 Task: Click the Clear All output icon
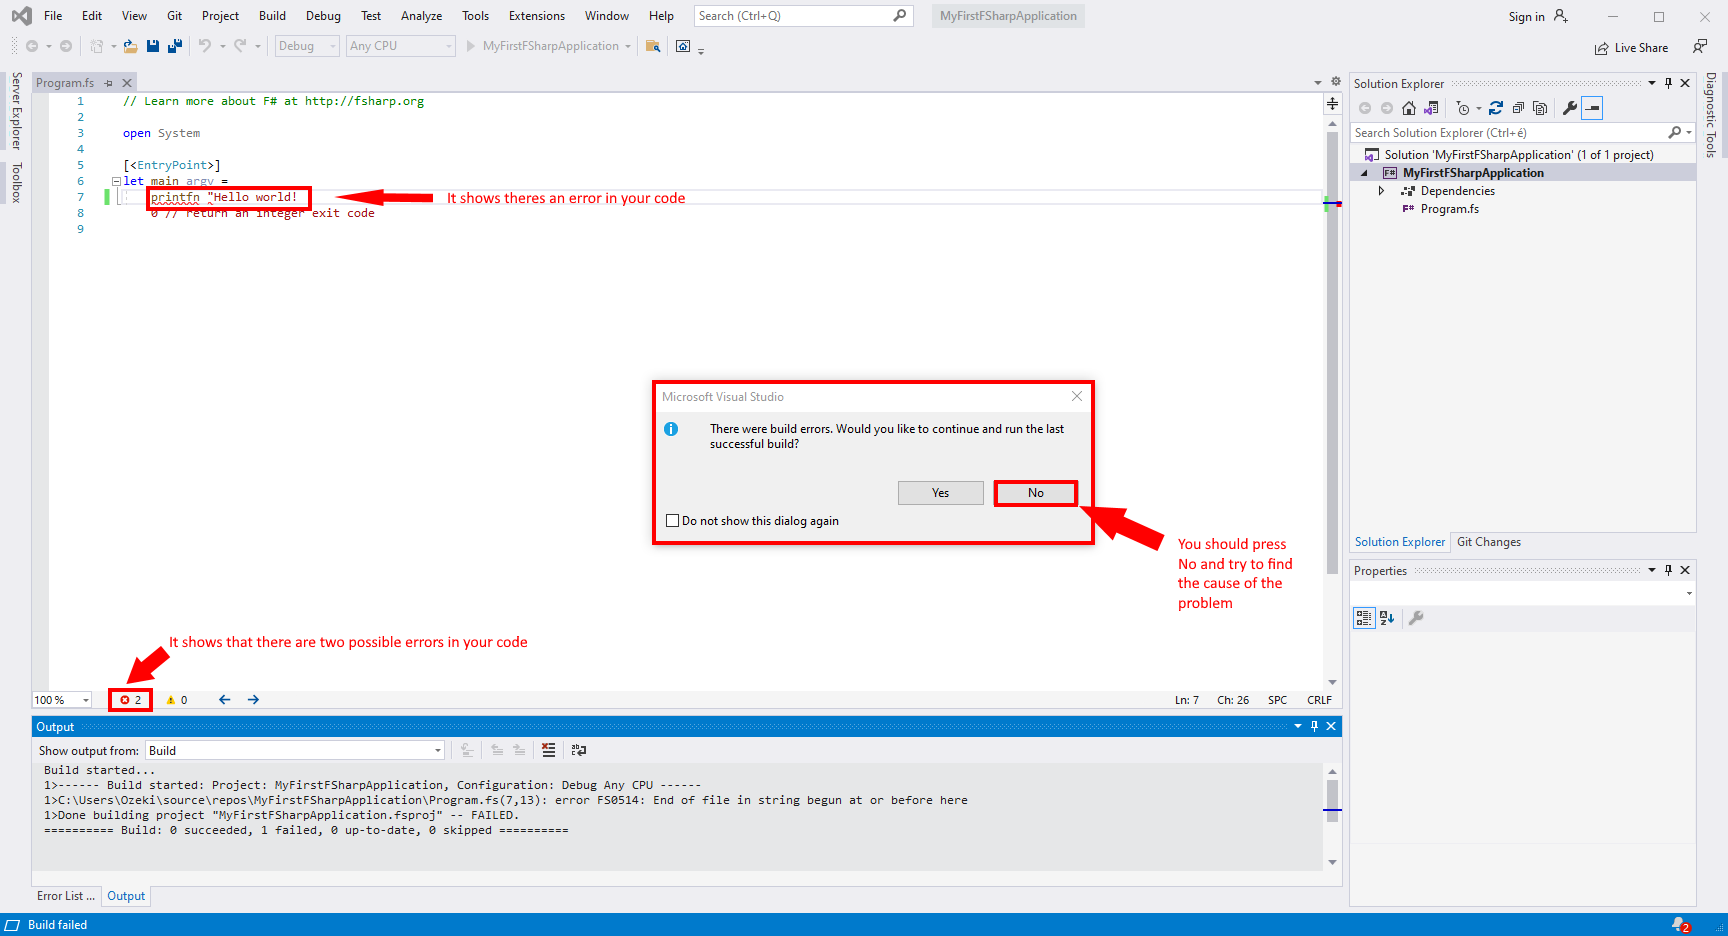pos(548,750)
